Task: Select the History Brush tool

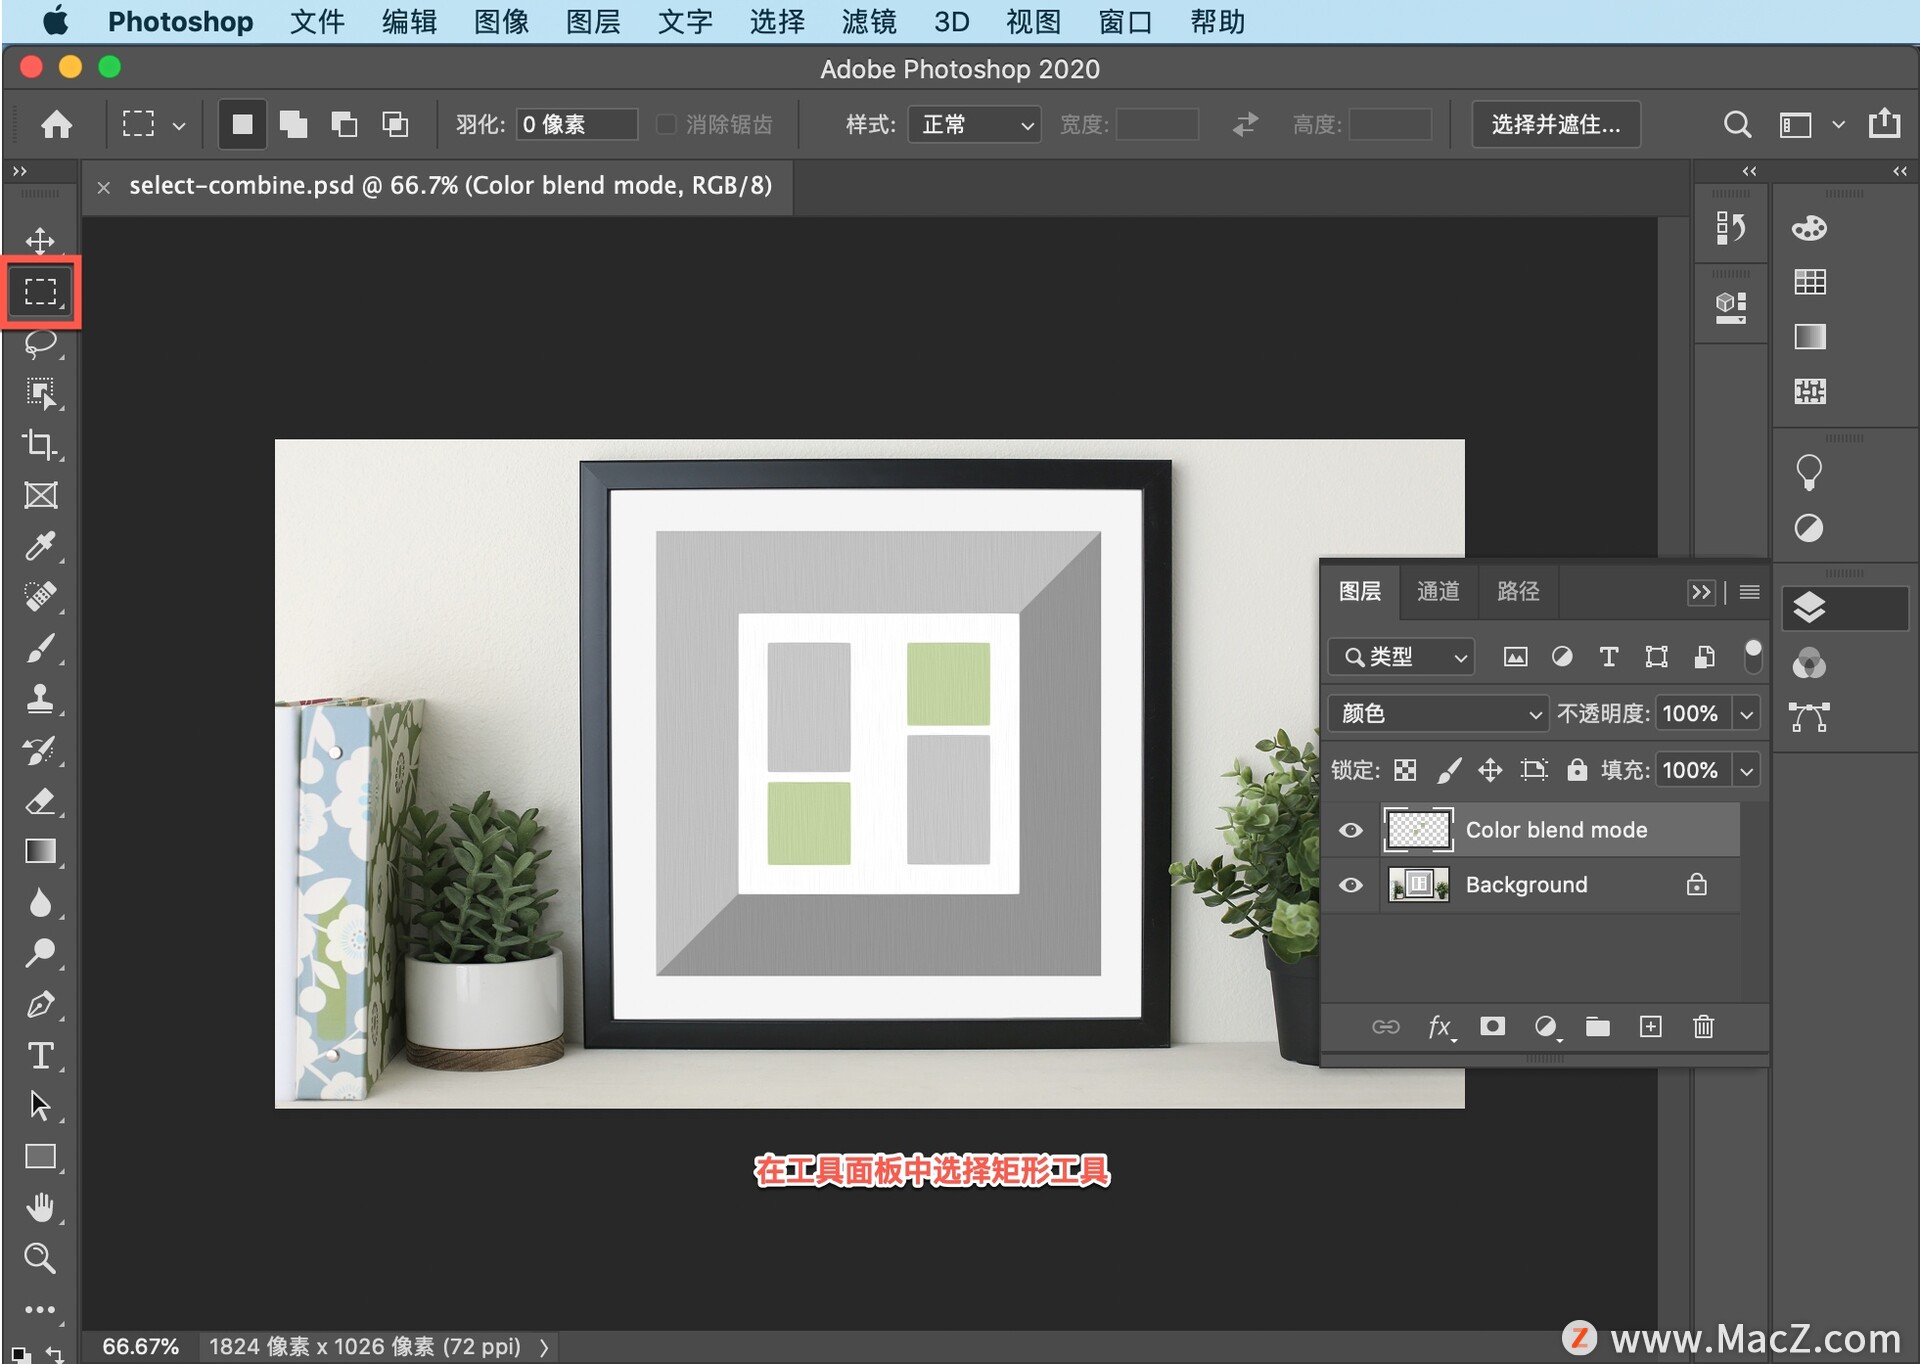Action: [40, 750]
